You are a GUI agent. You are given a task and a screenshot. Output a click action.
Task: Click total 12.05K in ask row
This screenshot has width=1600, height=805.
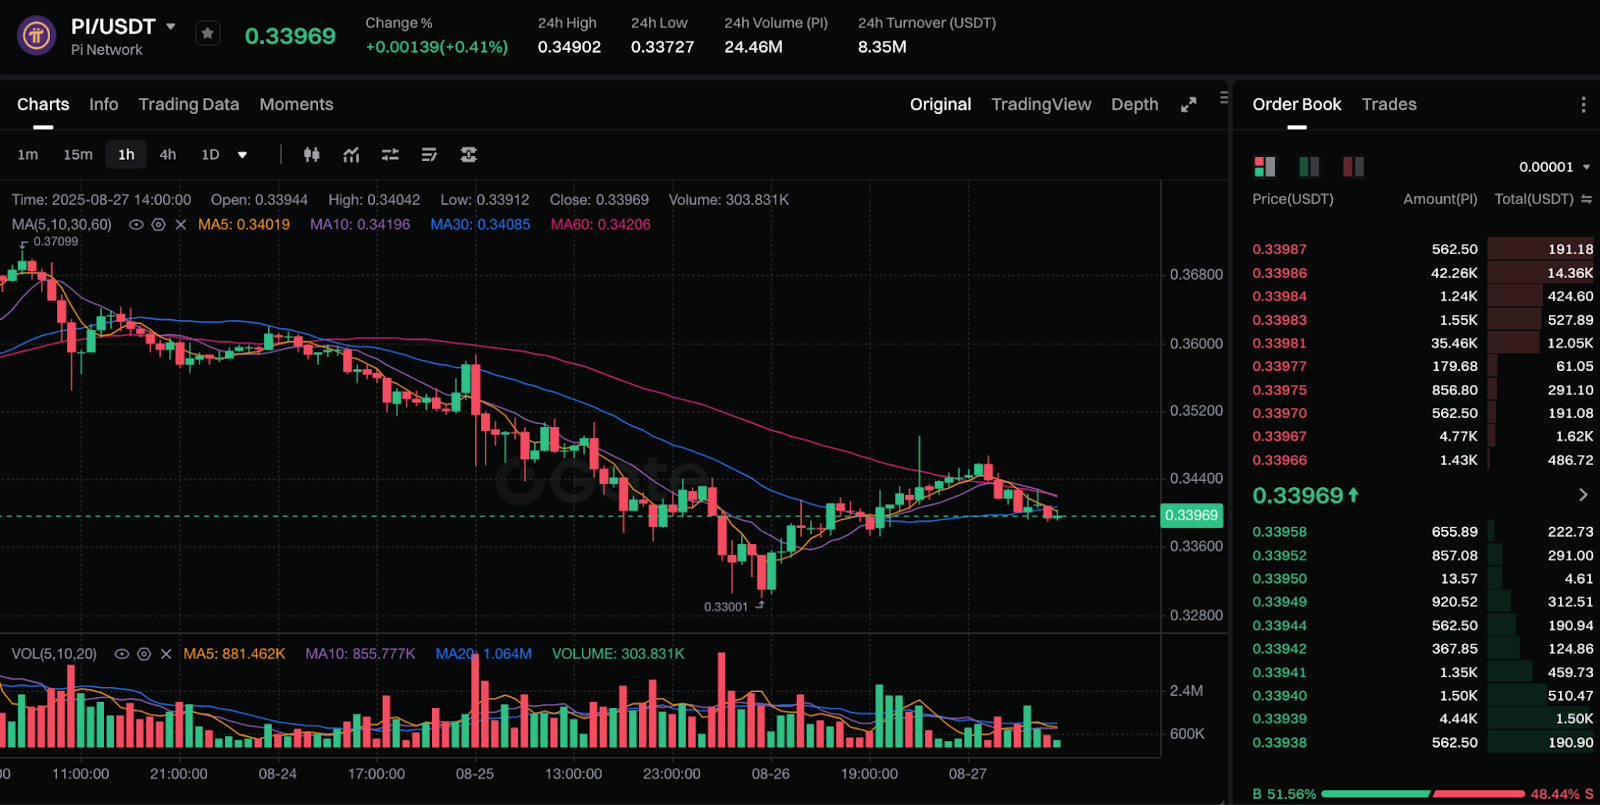[1570, 343]
